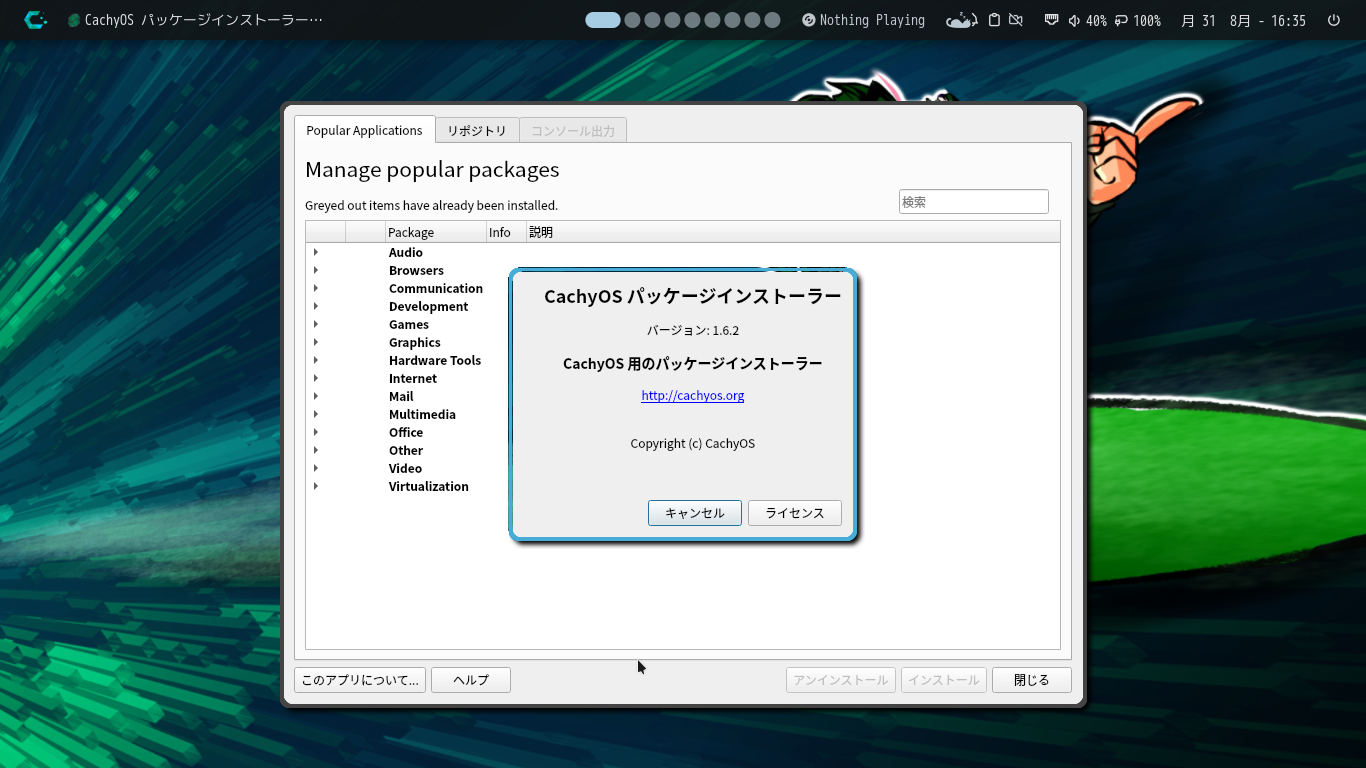
Task: Select the Multimedia category label
Action: (422, 414)
